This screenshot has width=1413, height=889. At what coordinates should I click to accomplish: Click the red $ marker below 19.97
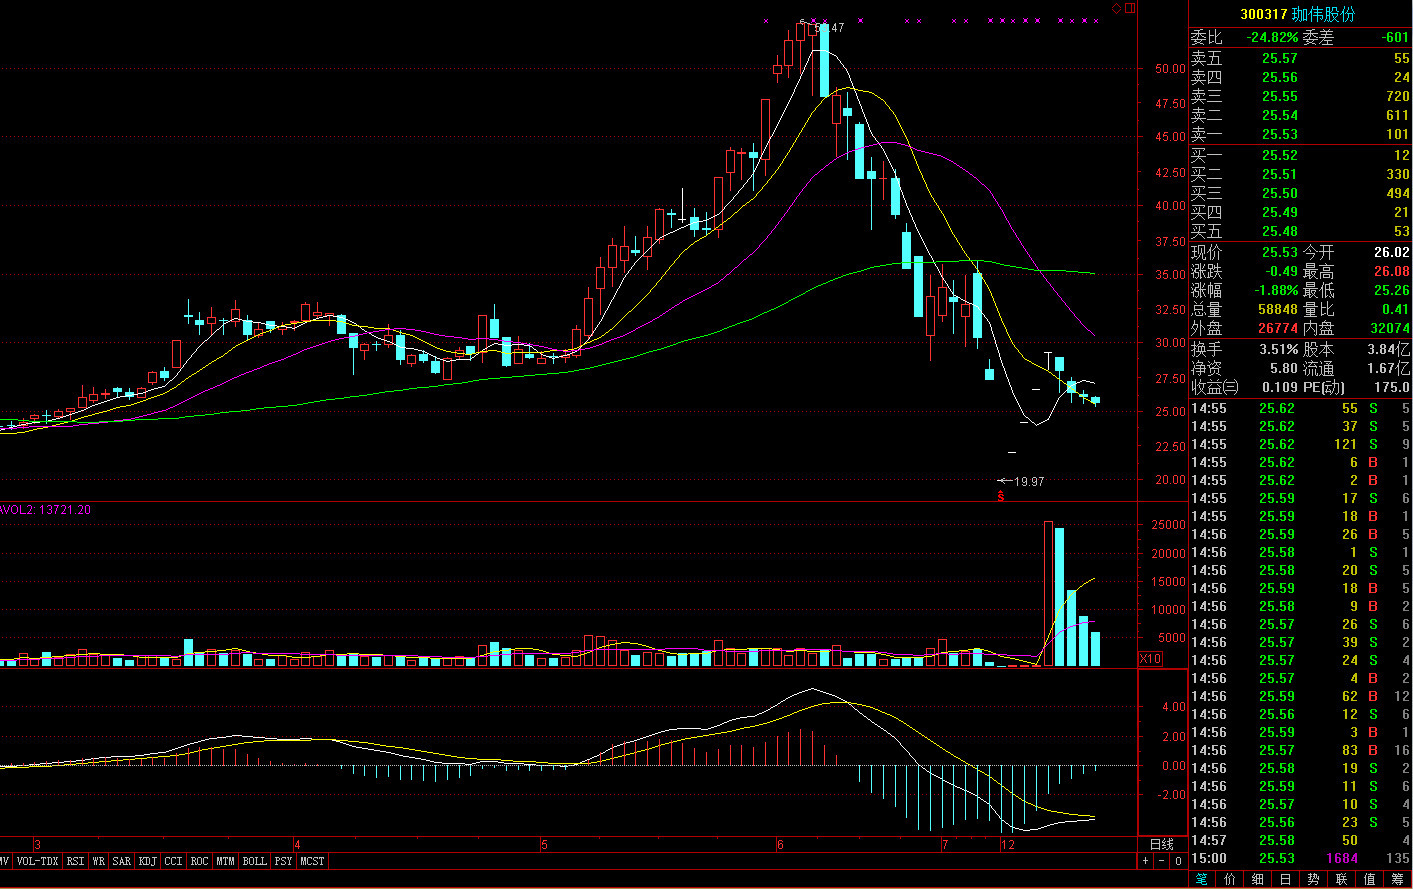click(x=1000, y=495)
